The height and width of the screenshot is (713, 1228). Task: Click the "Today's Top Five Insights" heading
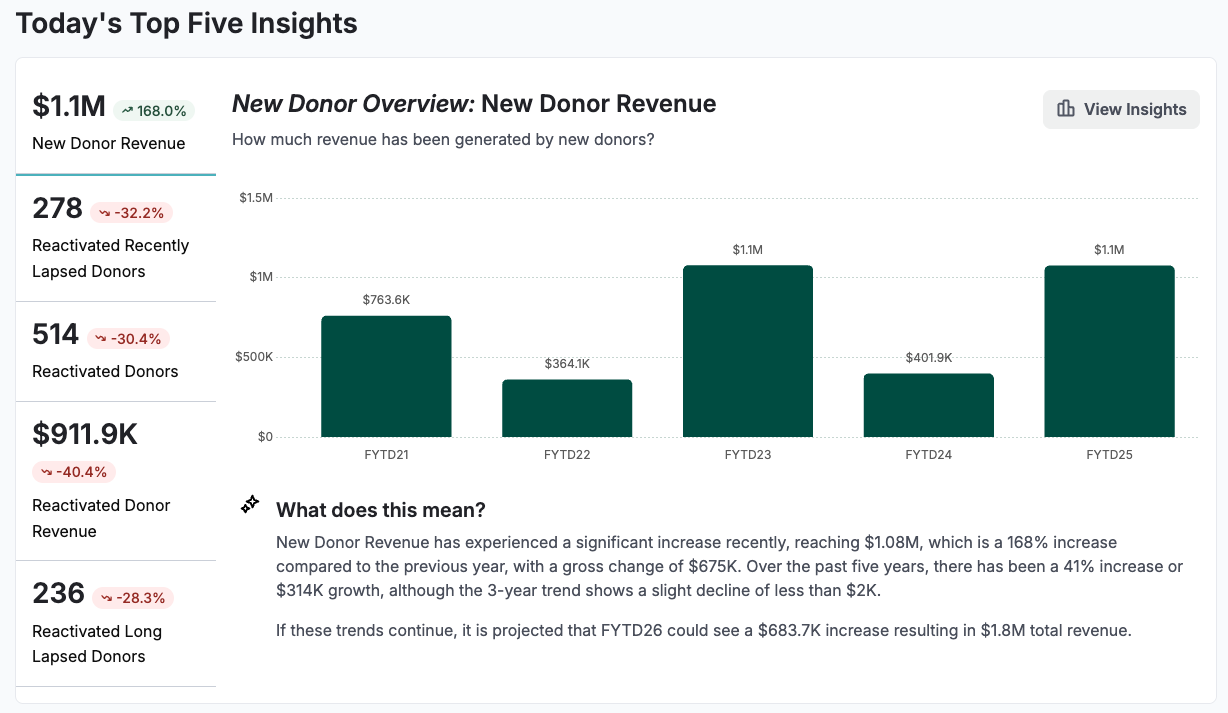tap(186, 22)
